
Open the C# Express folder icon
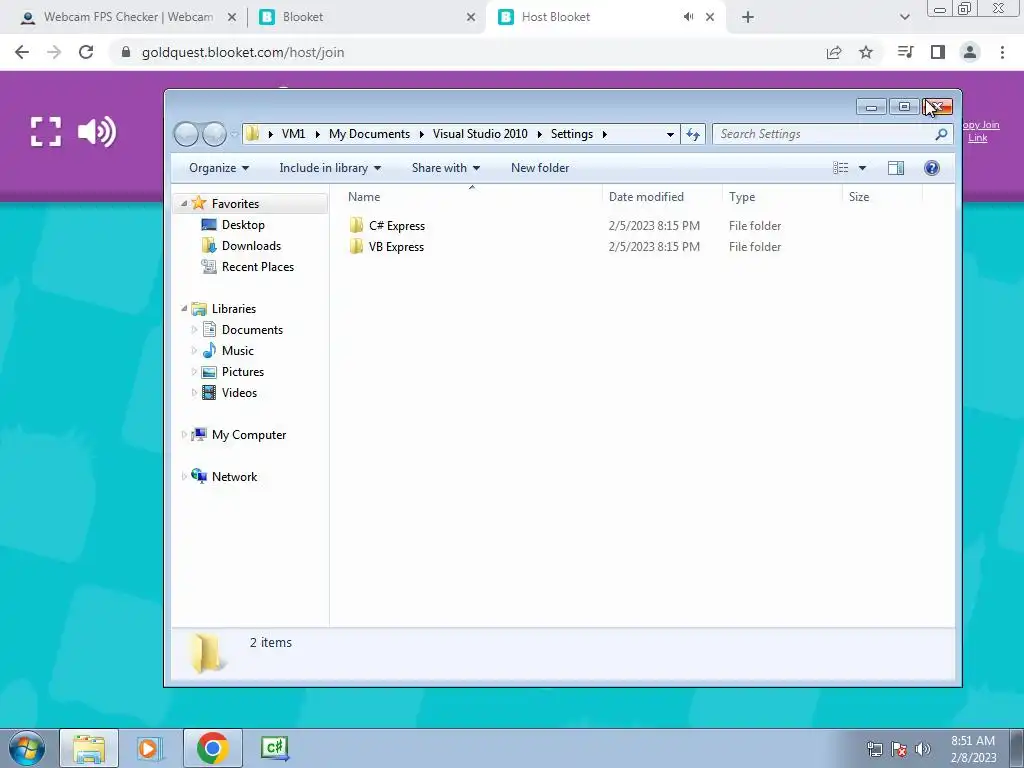click(x=357, y=225)
